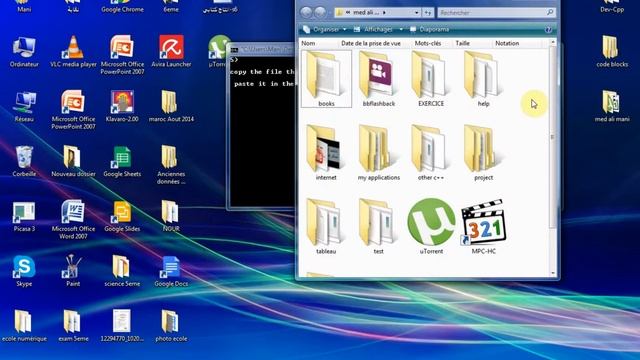Open Avira Launcher shortcut
640x360 pixels.
171,52
